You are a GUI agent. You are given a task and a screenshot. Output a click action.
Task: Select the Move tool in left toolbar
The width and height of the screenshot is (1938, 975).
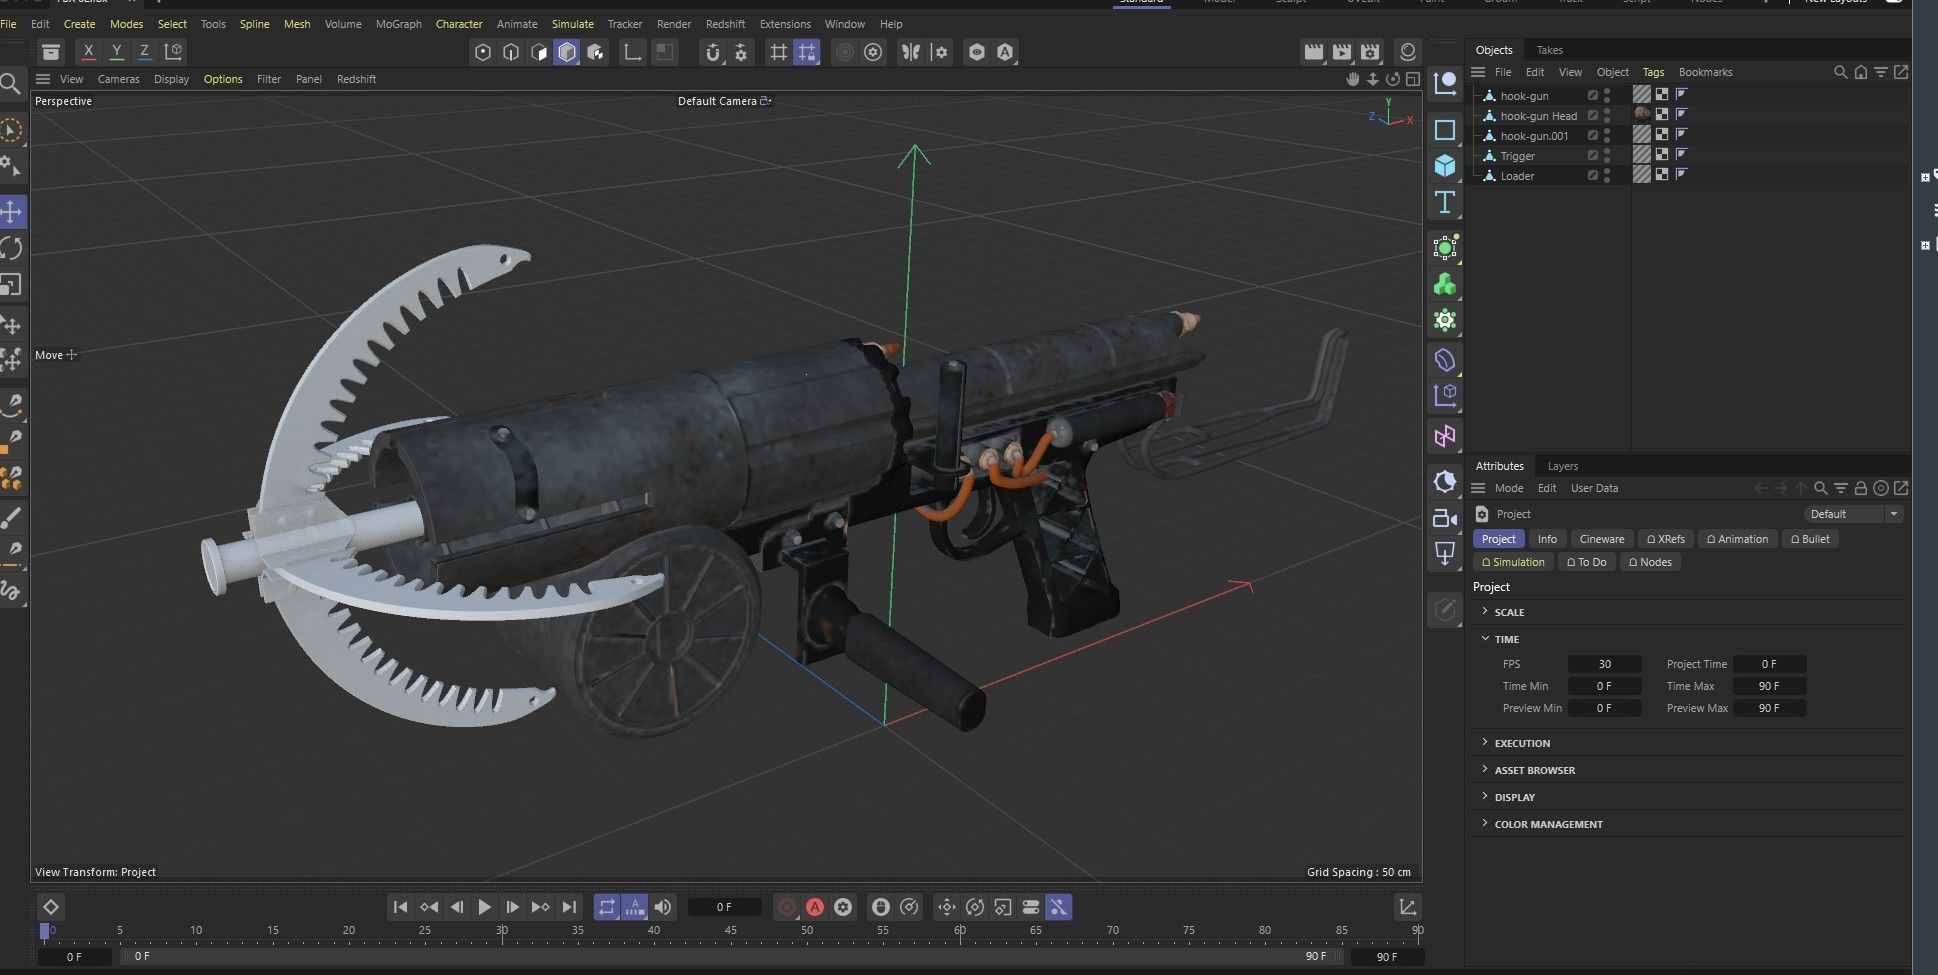12,211
